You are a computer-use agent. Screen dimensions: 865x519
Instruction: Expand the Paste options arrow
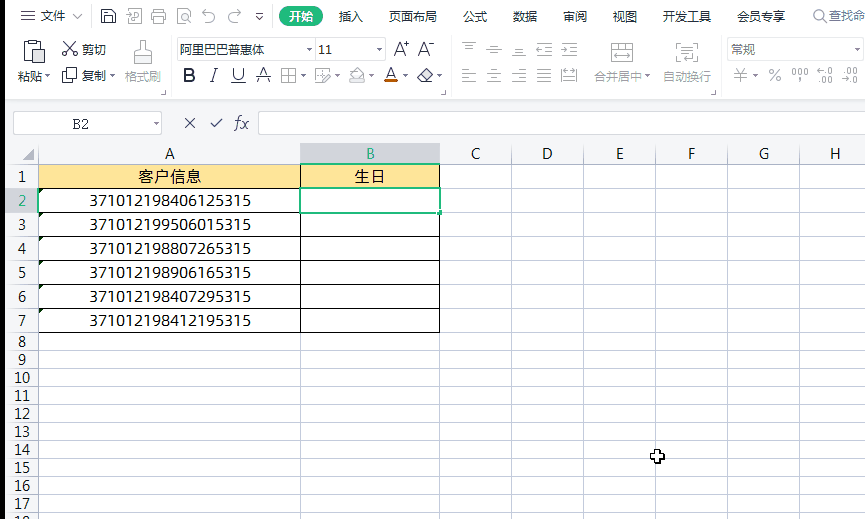(47, 76)
